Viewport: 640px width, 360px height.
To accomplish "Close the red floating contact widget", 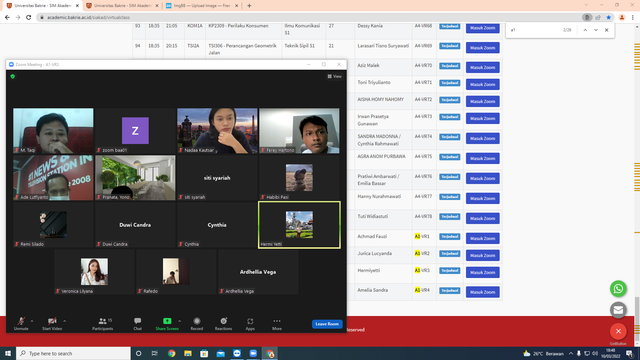I will (618, 331).
